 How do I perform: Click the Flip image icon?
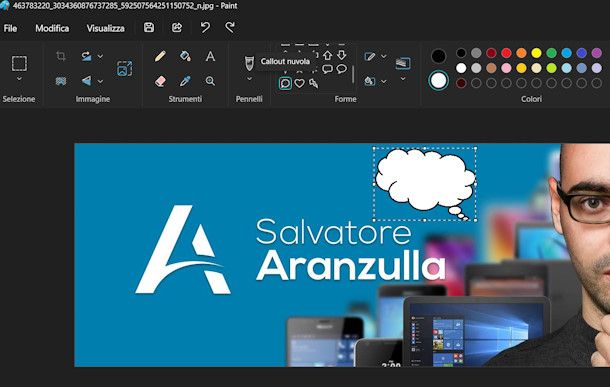tap(86, 81)
